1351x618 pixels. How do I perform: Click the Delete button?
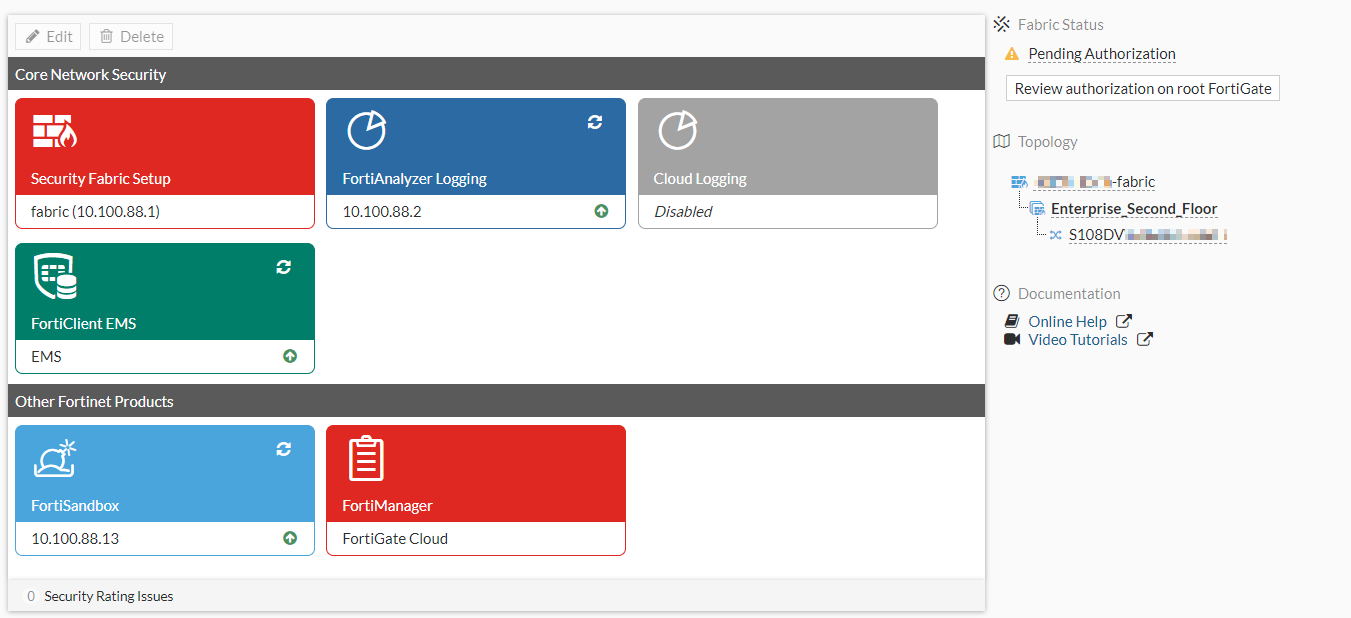tap(131, 37)
